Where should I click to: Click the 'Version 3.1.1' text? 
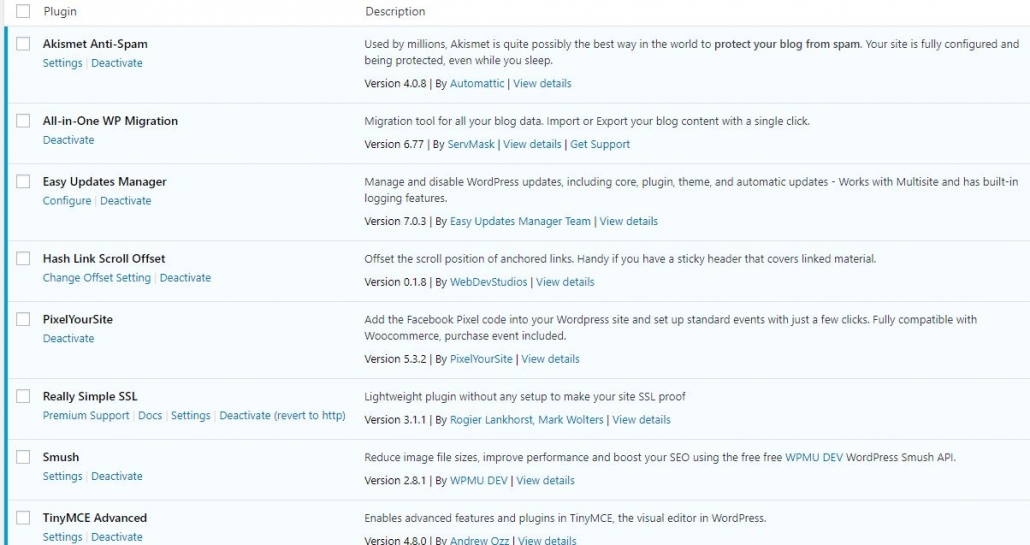[x=395, y=420]
